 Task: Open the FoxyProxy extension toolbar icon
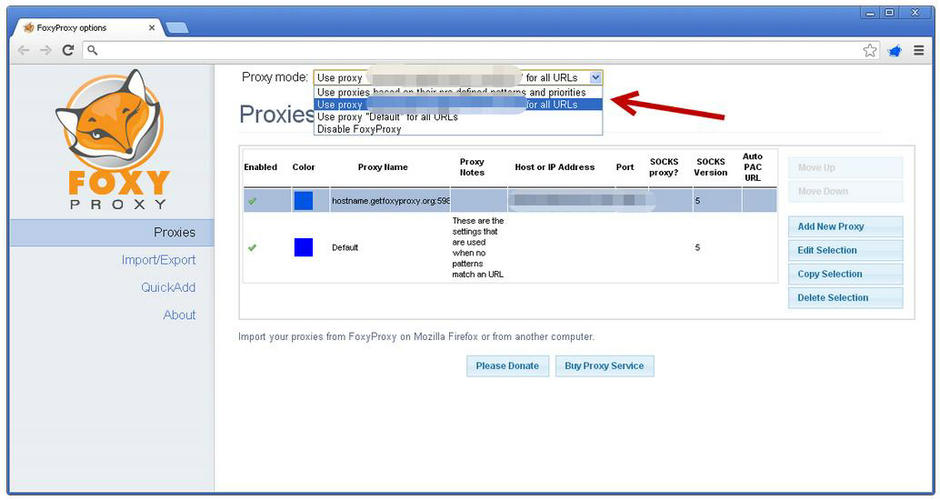point(894,51)
